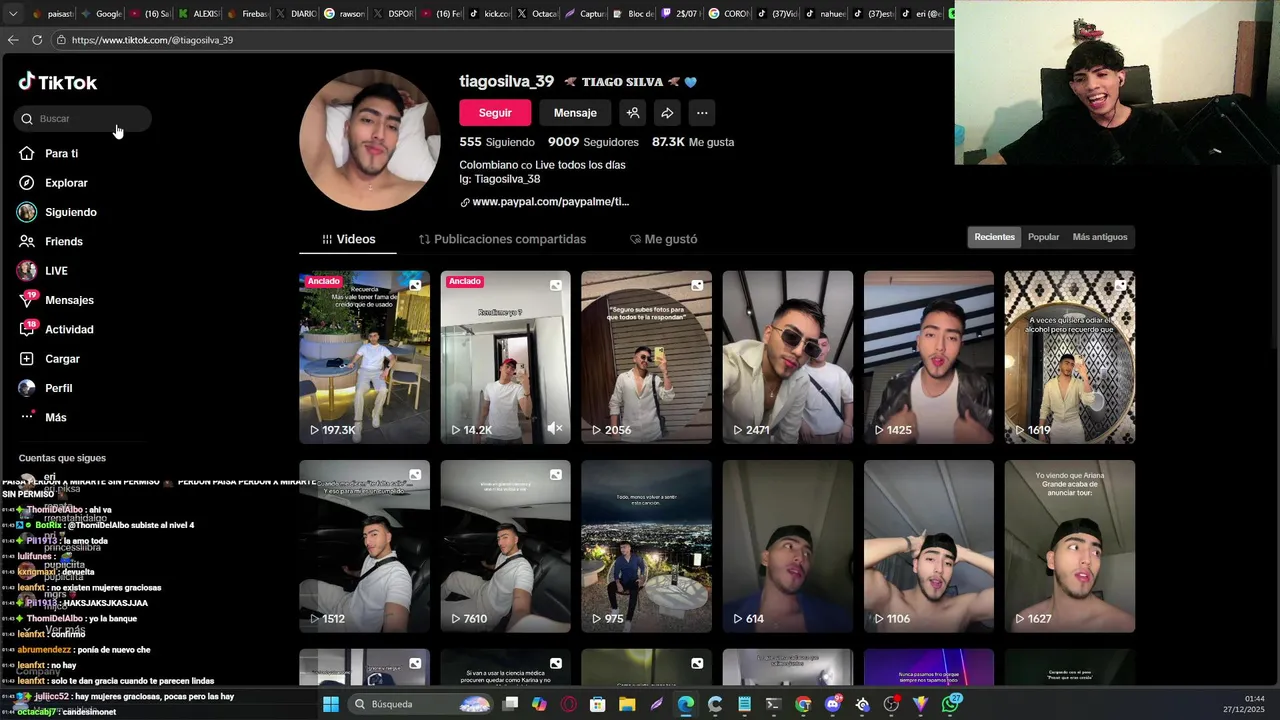Open the video with 2471 views
The height and width of the screenshot is (720, 1280).
click(x=787, y=357)
